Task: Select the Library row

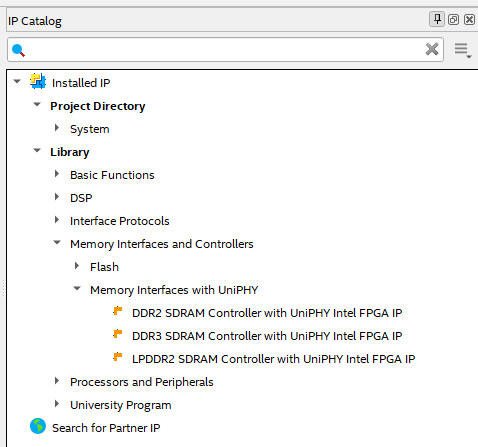Action: (x=70, y=152)
